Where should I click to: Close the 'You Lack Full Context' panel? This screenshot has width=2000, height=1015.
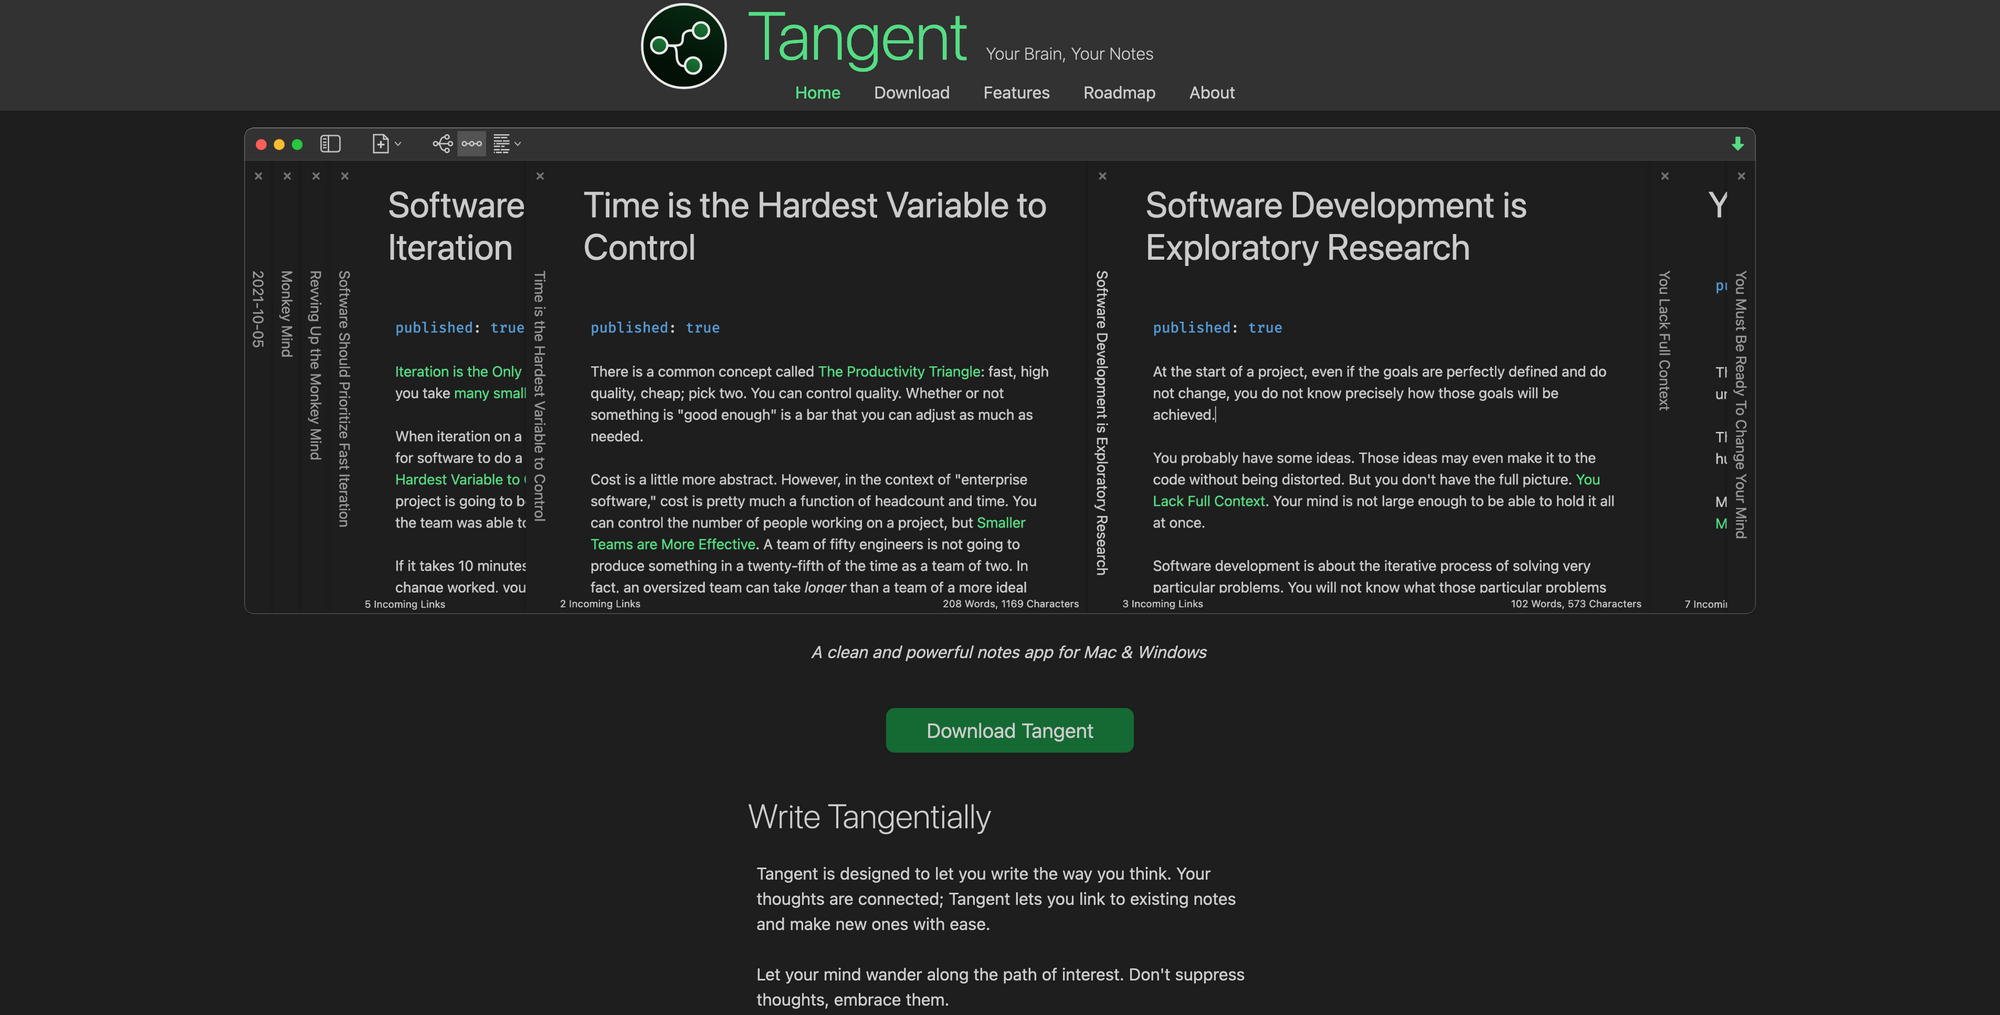[x=1664, y=176]
